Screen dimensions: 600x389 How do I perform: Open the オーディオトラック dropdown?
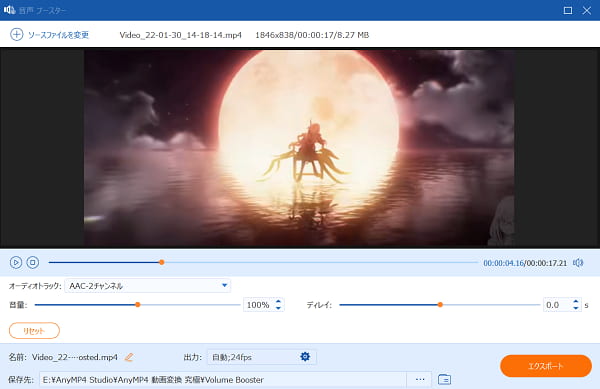pyautogui.click(x=148, y=286)
